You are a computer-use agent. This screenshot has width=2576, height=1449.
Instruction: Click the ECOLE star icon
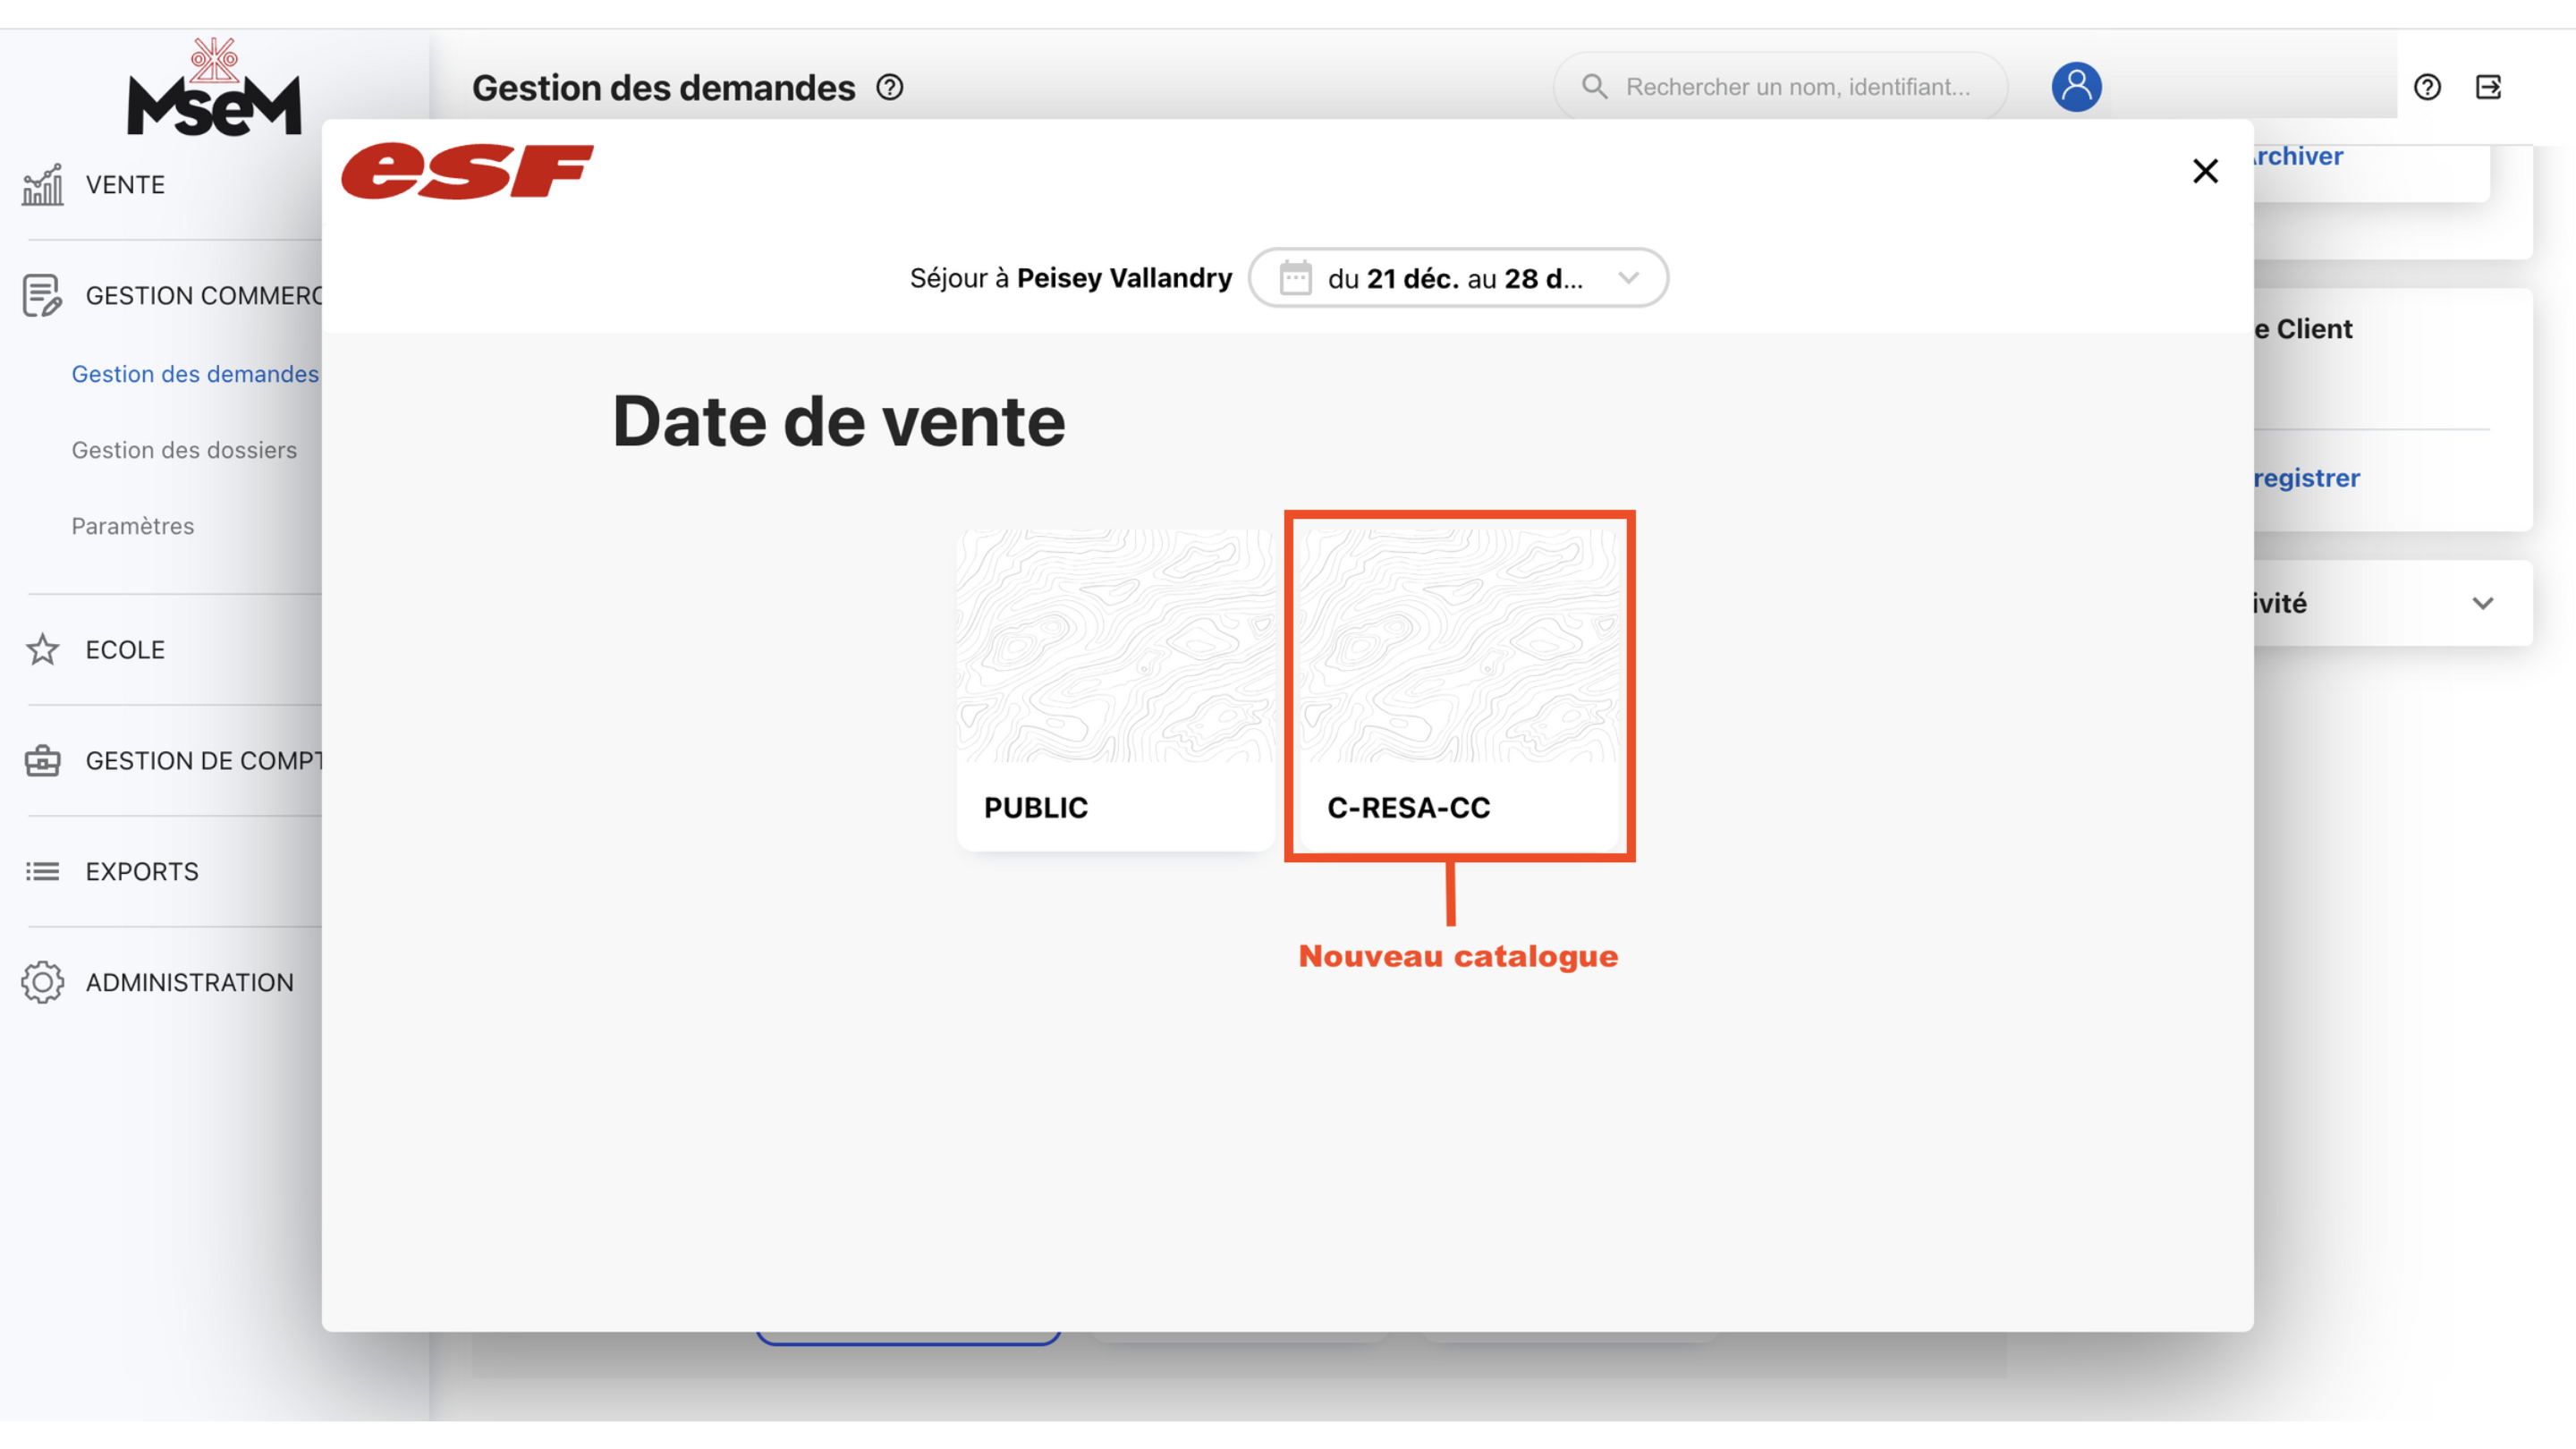click(43, 650)
